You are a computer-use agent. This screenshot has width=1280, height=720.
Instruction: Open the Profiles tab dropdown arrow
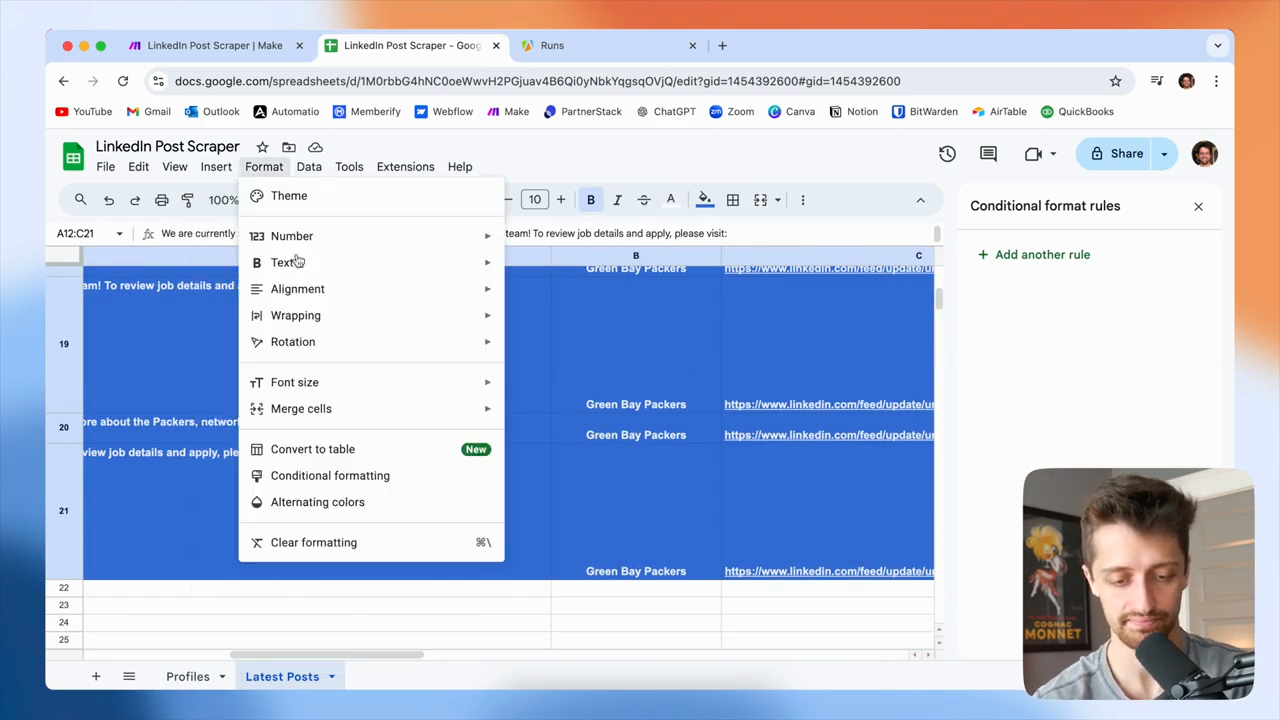[x=222, y=677]
